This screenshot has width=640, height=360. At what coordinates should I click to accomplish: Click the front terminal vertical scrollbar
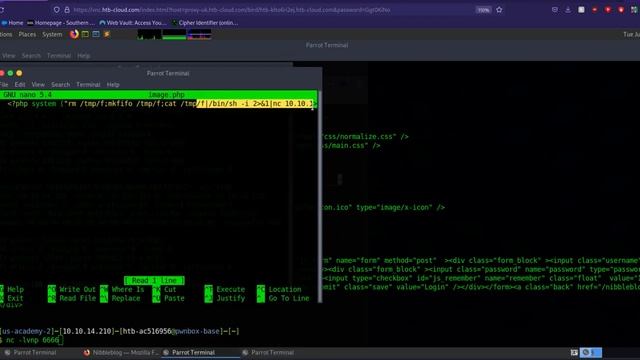tap(320, 196)
